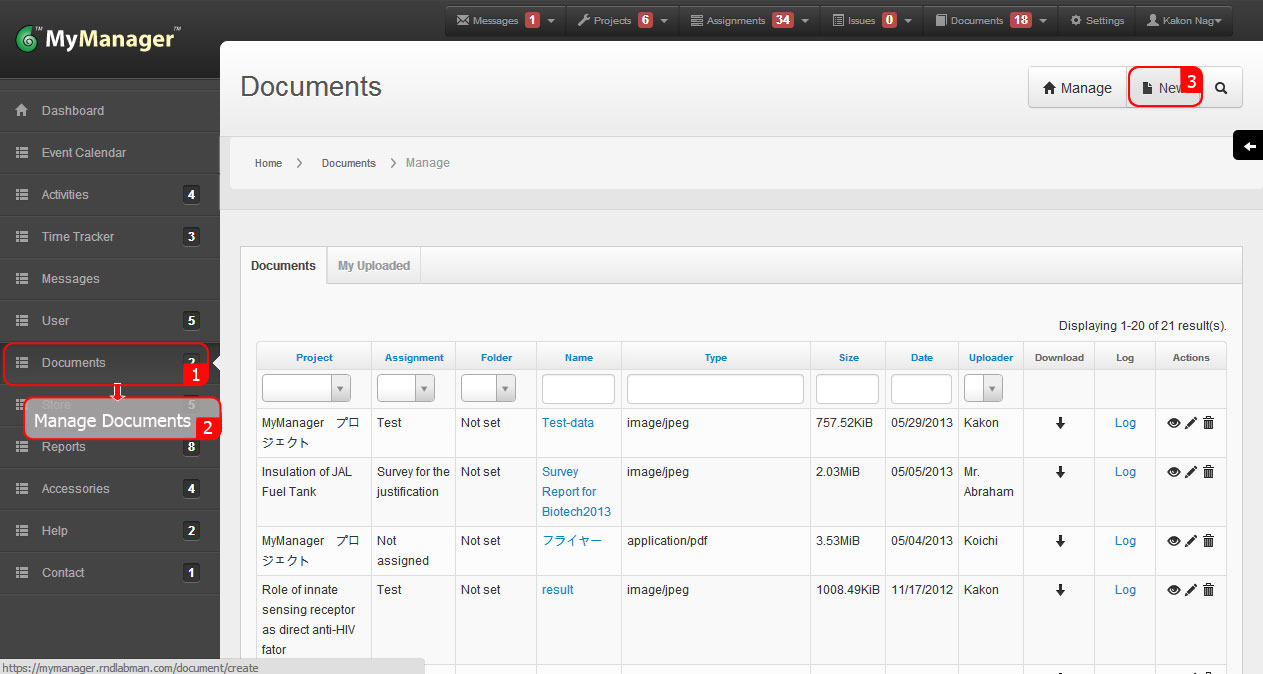The width and height of the screenshot is (1263, 674).
Task: Click the New document button
Action: click(1163, 88)
